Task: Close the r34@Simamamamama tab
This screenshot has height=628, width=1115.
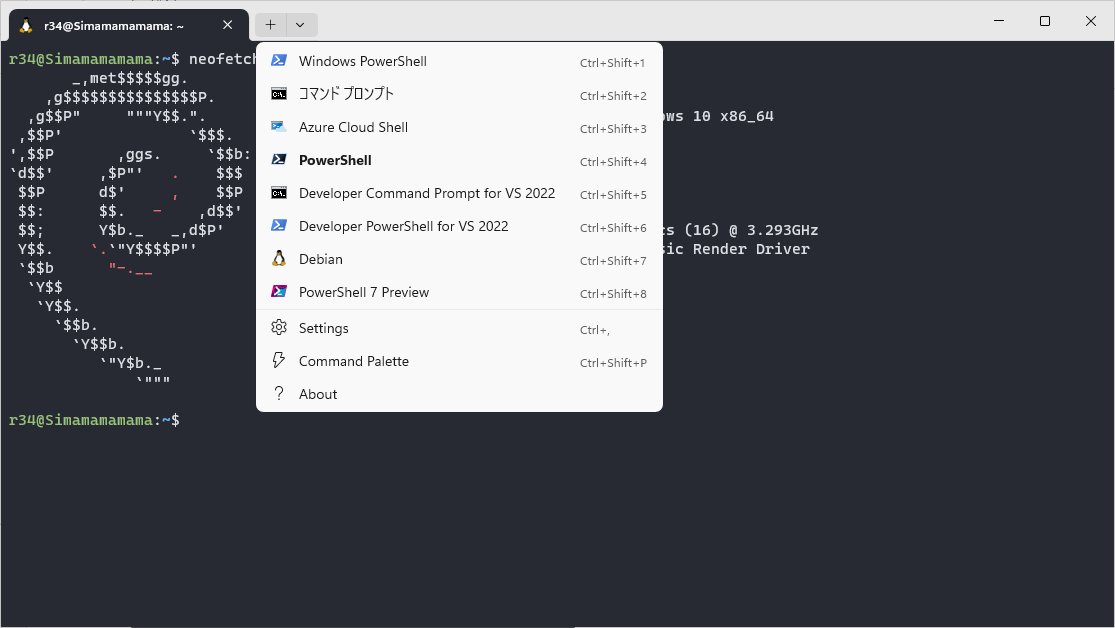Action: tap(228, 25)
